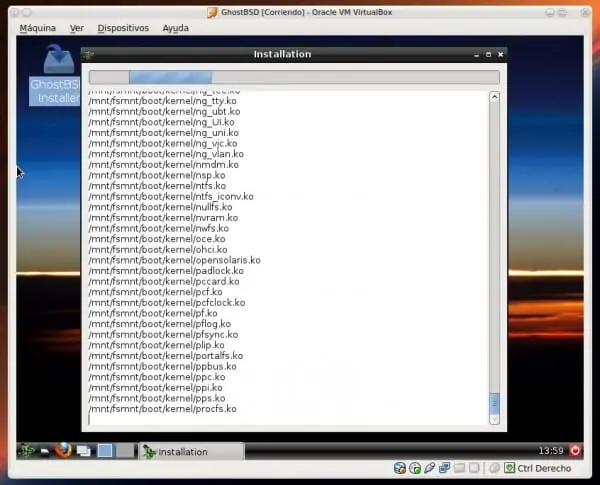
Task: Click the log line nmdm.ko
Action: [163, 165]
